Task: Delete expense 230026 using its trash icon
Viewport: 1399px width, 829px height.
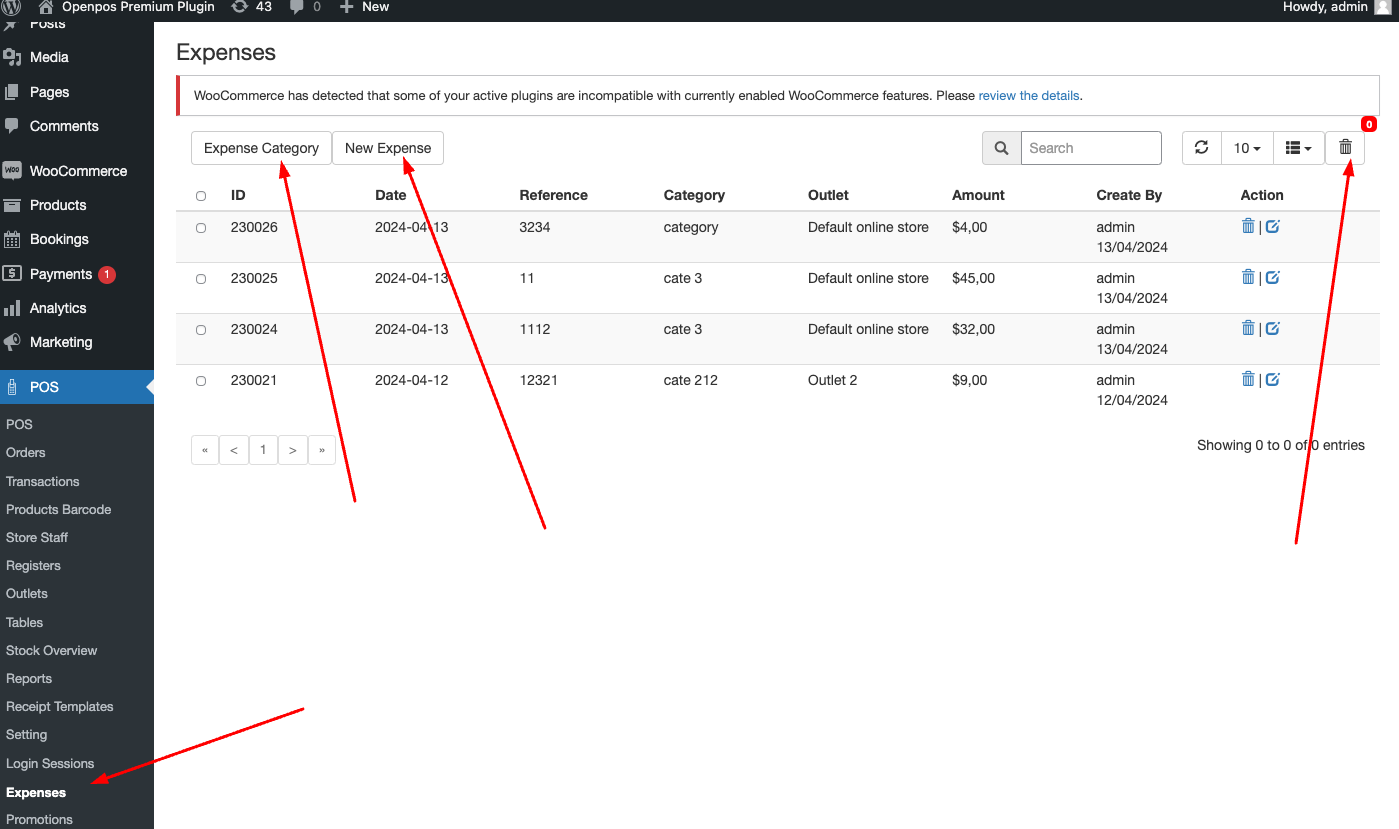Action: pyautogui.click(x=1248, y=226)
